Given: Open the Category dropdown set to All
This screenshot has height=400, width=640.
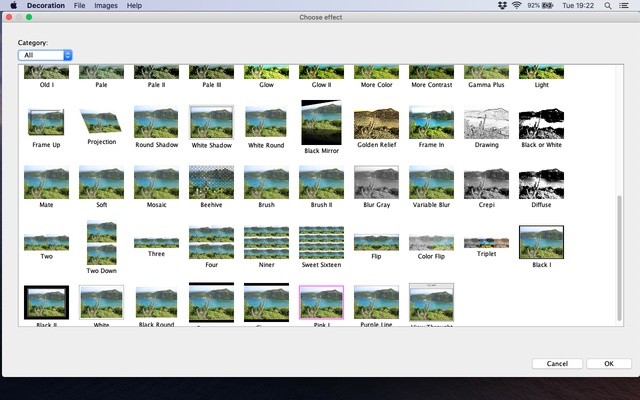Looking at the screenshot, I should (x=45, y=55).
